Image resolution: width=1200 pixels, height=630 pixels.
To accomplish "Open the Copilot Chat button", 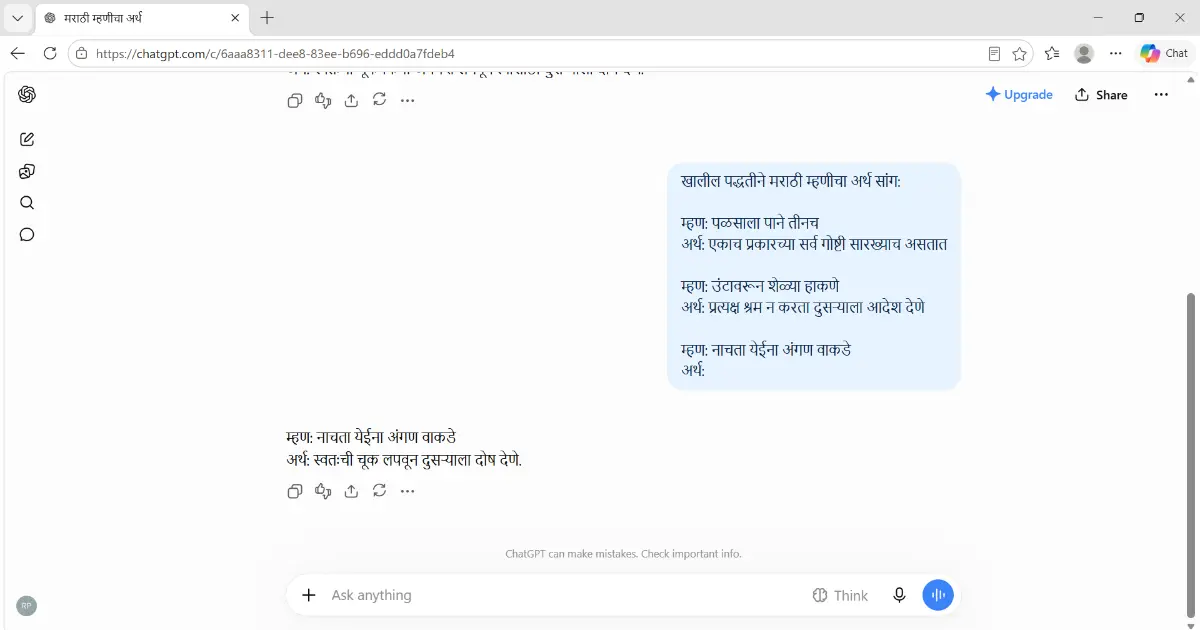I will [x=1165, y=54].
